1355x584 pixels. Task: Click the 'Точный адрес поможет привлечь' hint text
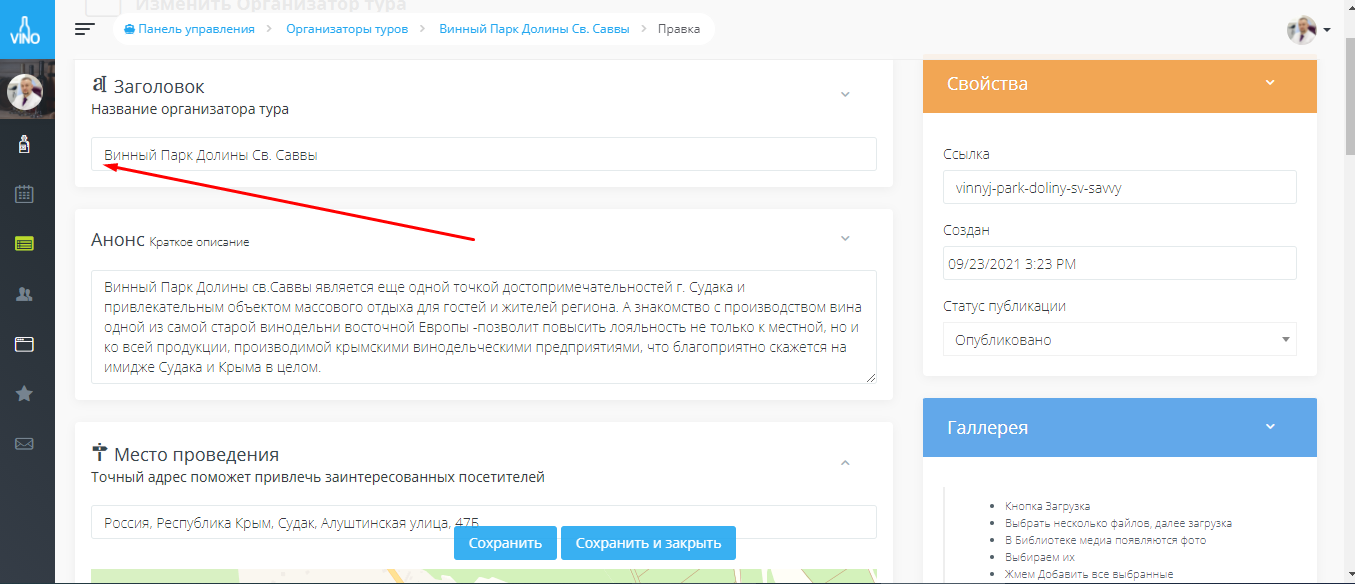tap(318, 477)
